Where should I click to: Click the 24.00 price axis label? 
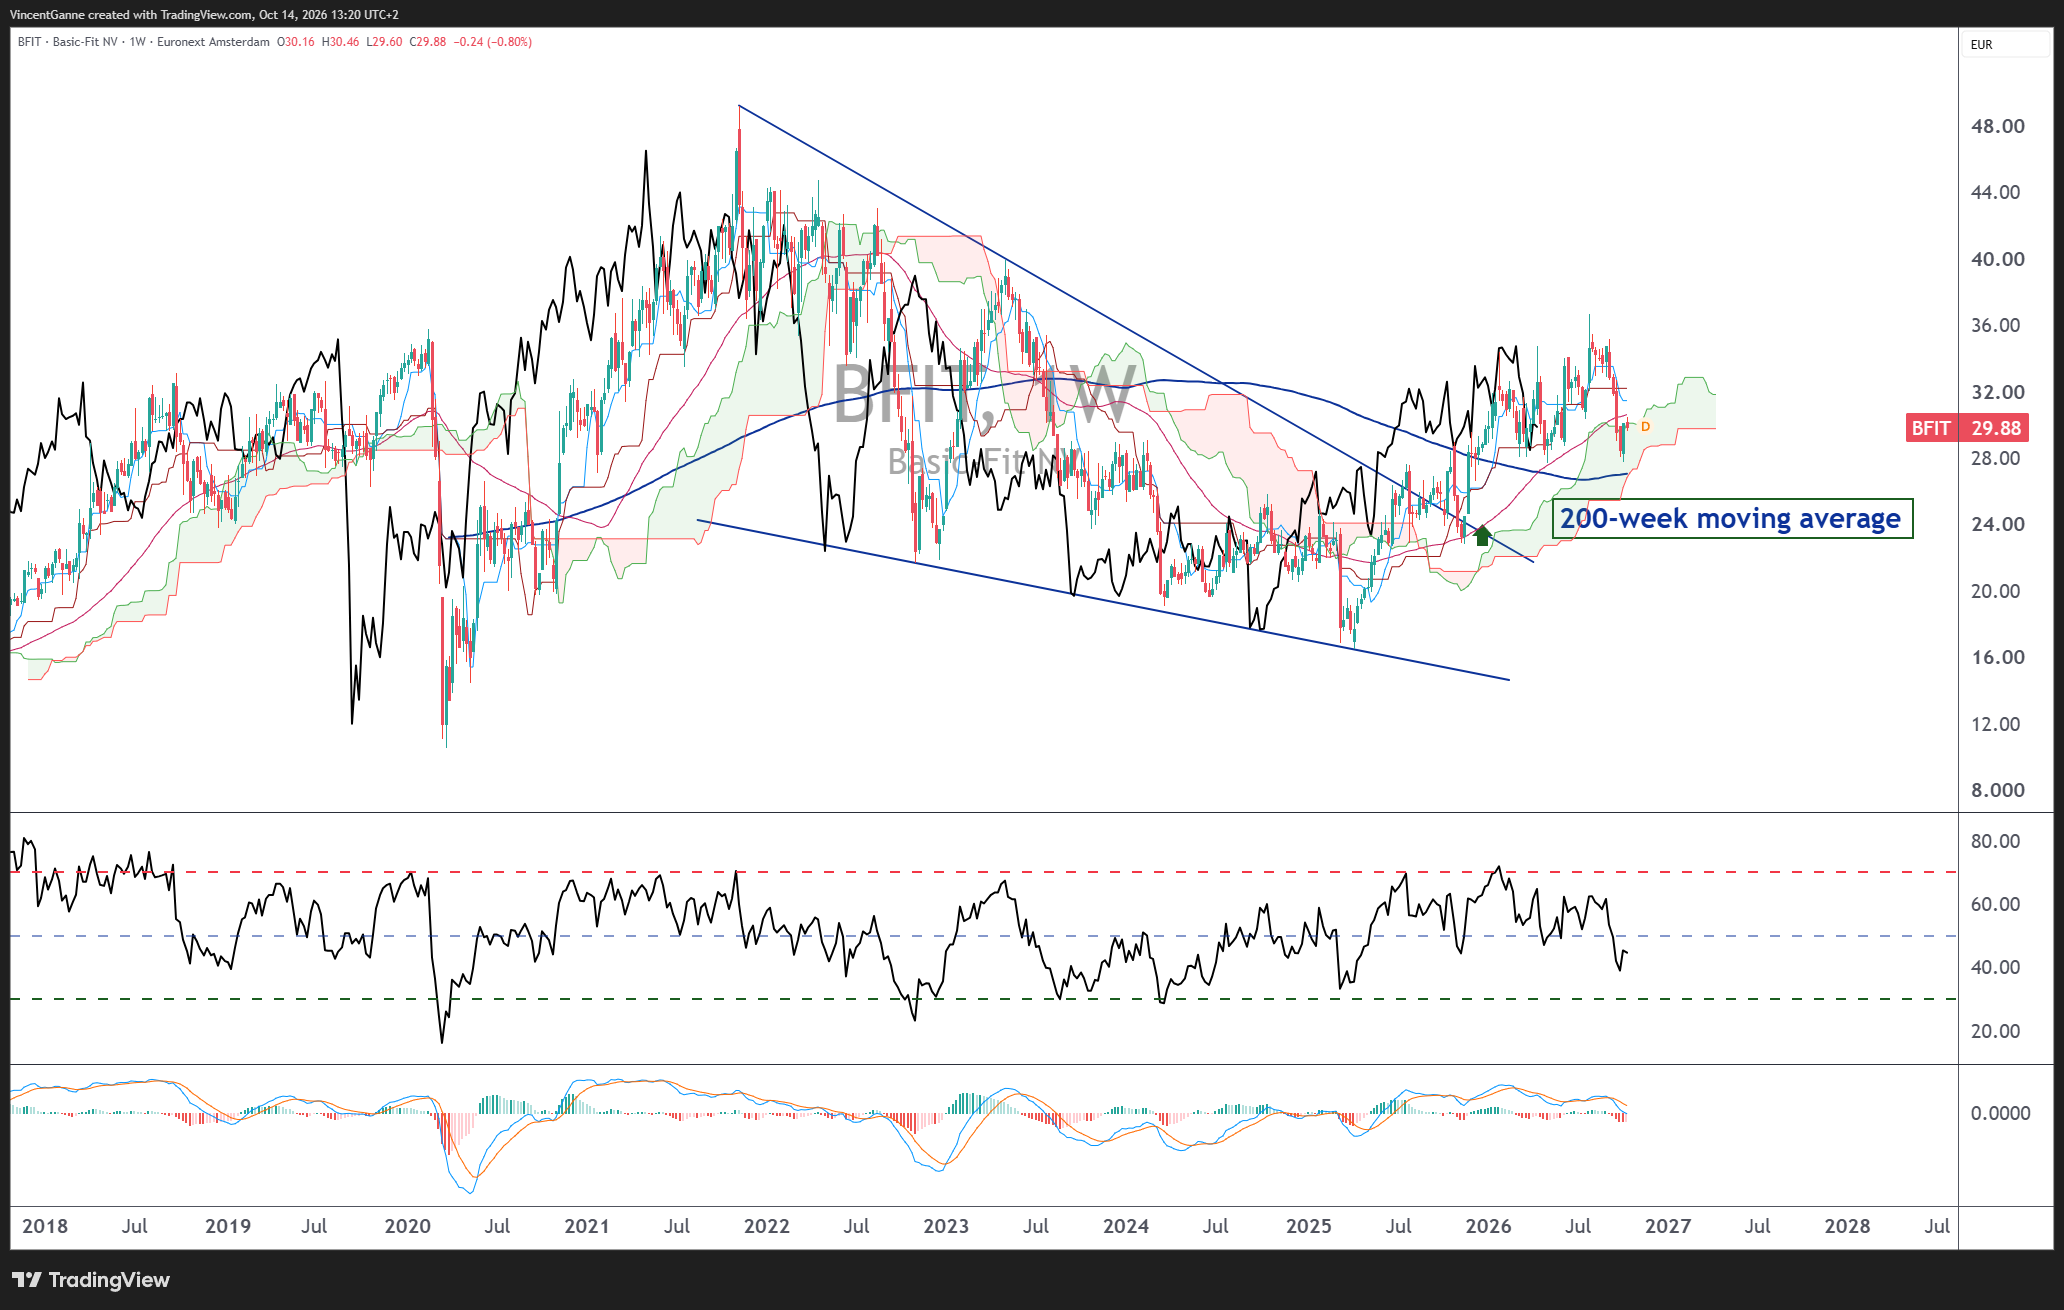pos(1997,524)
